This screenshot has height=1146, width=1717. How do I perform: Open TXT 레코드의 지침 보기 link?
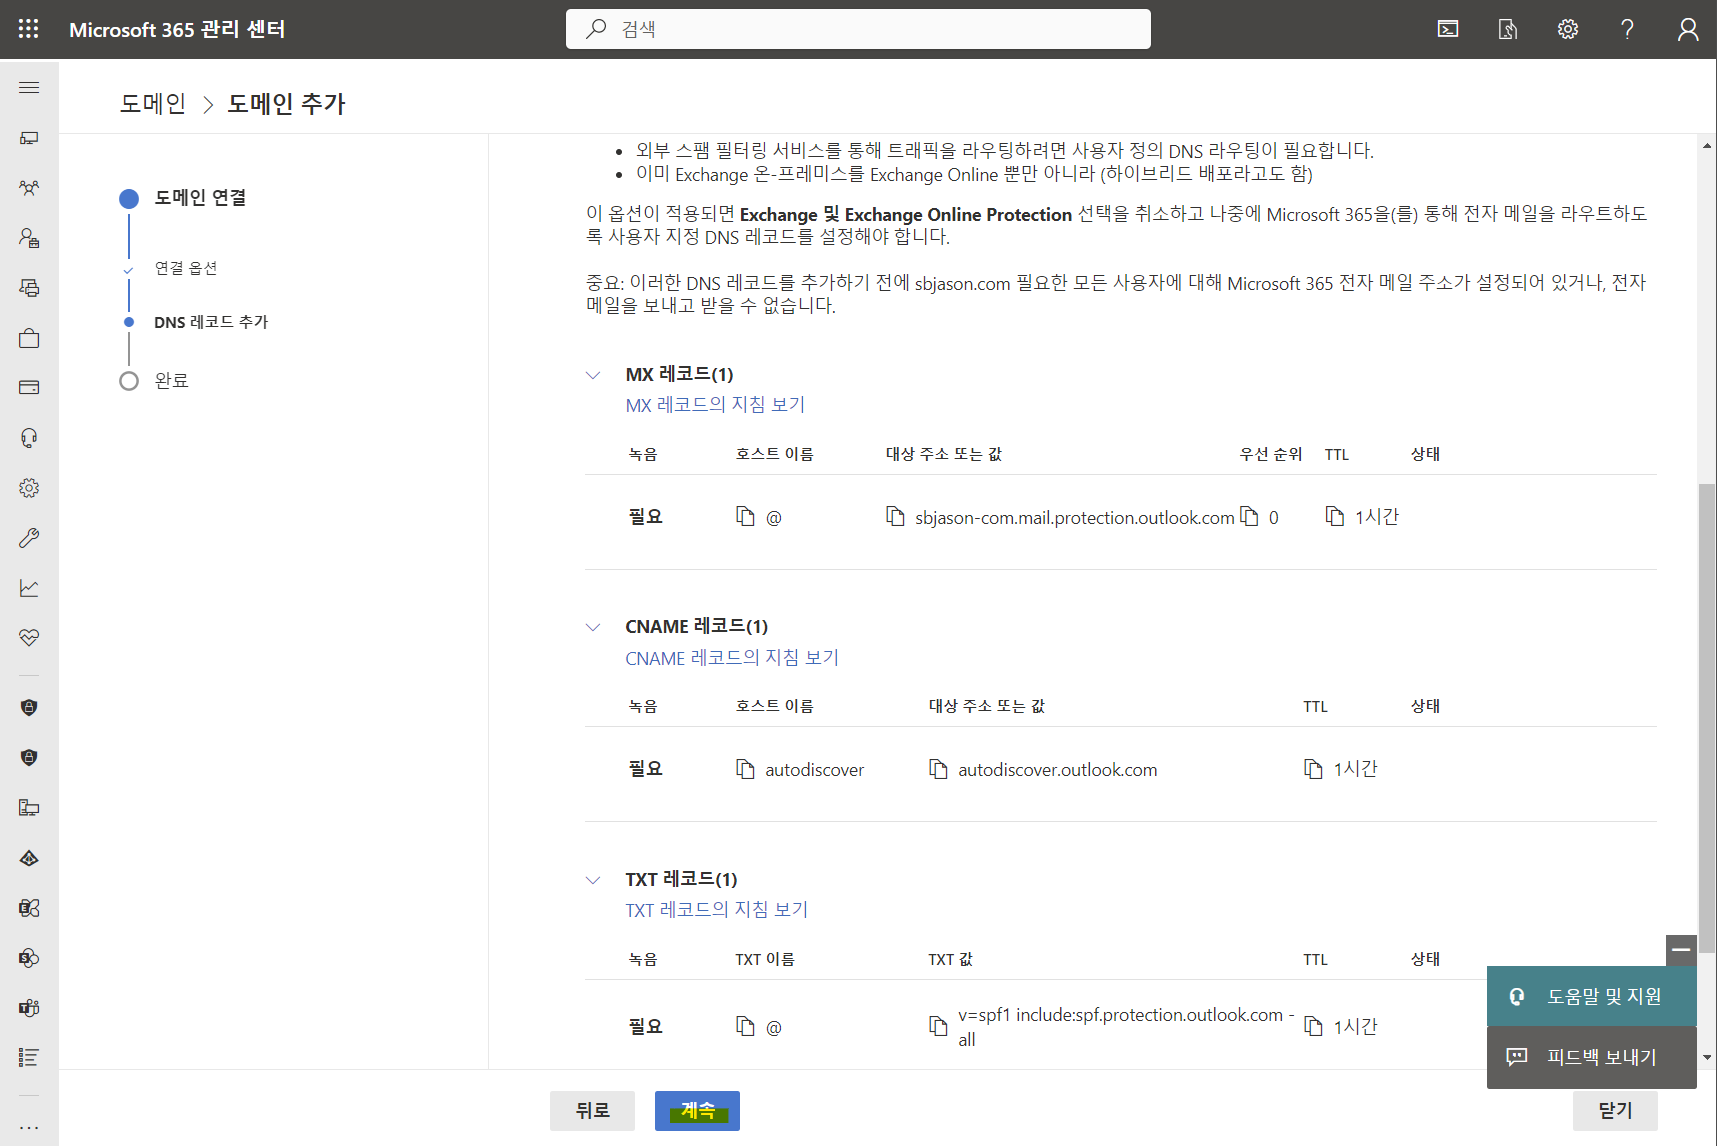coord(717,910)
